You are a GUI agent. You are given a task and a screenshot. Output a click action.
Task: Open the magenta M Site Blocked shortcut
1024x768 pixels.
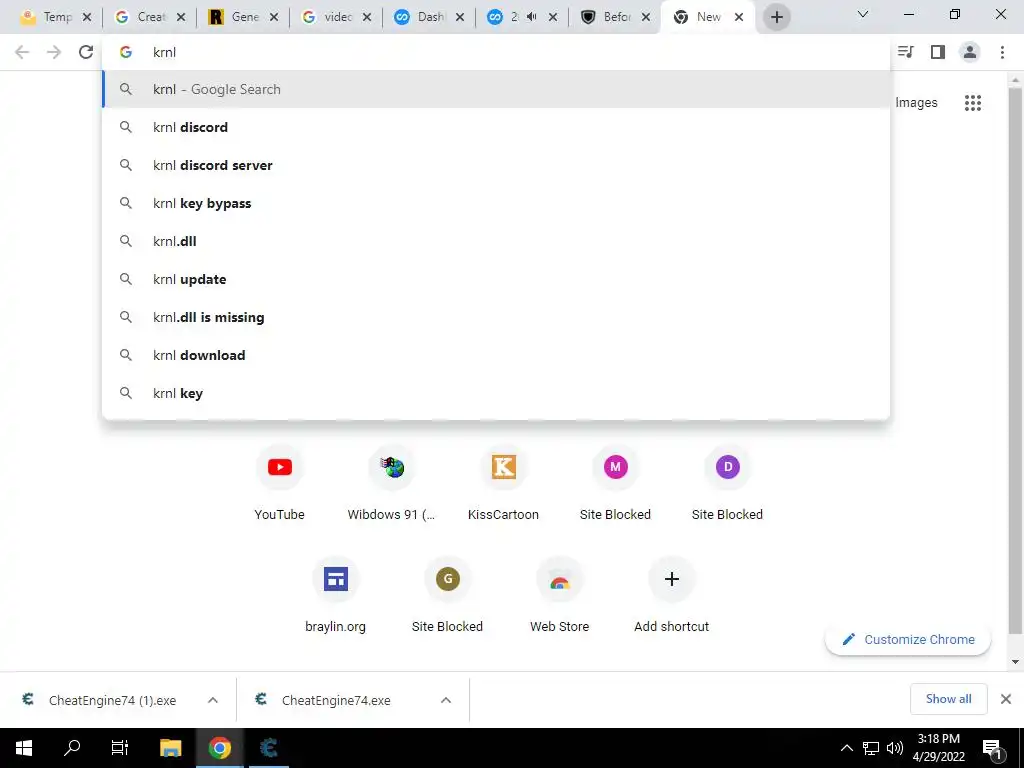point(615,483)
